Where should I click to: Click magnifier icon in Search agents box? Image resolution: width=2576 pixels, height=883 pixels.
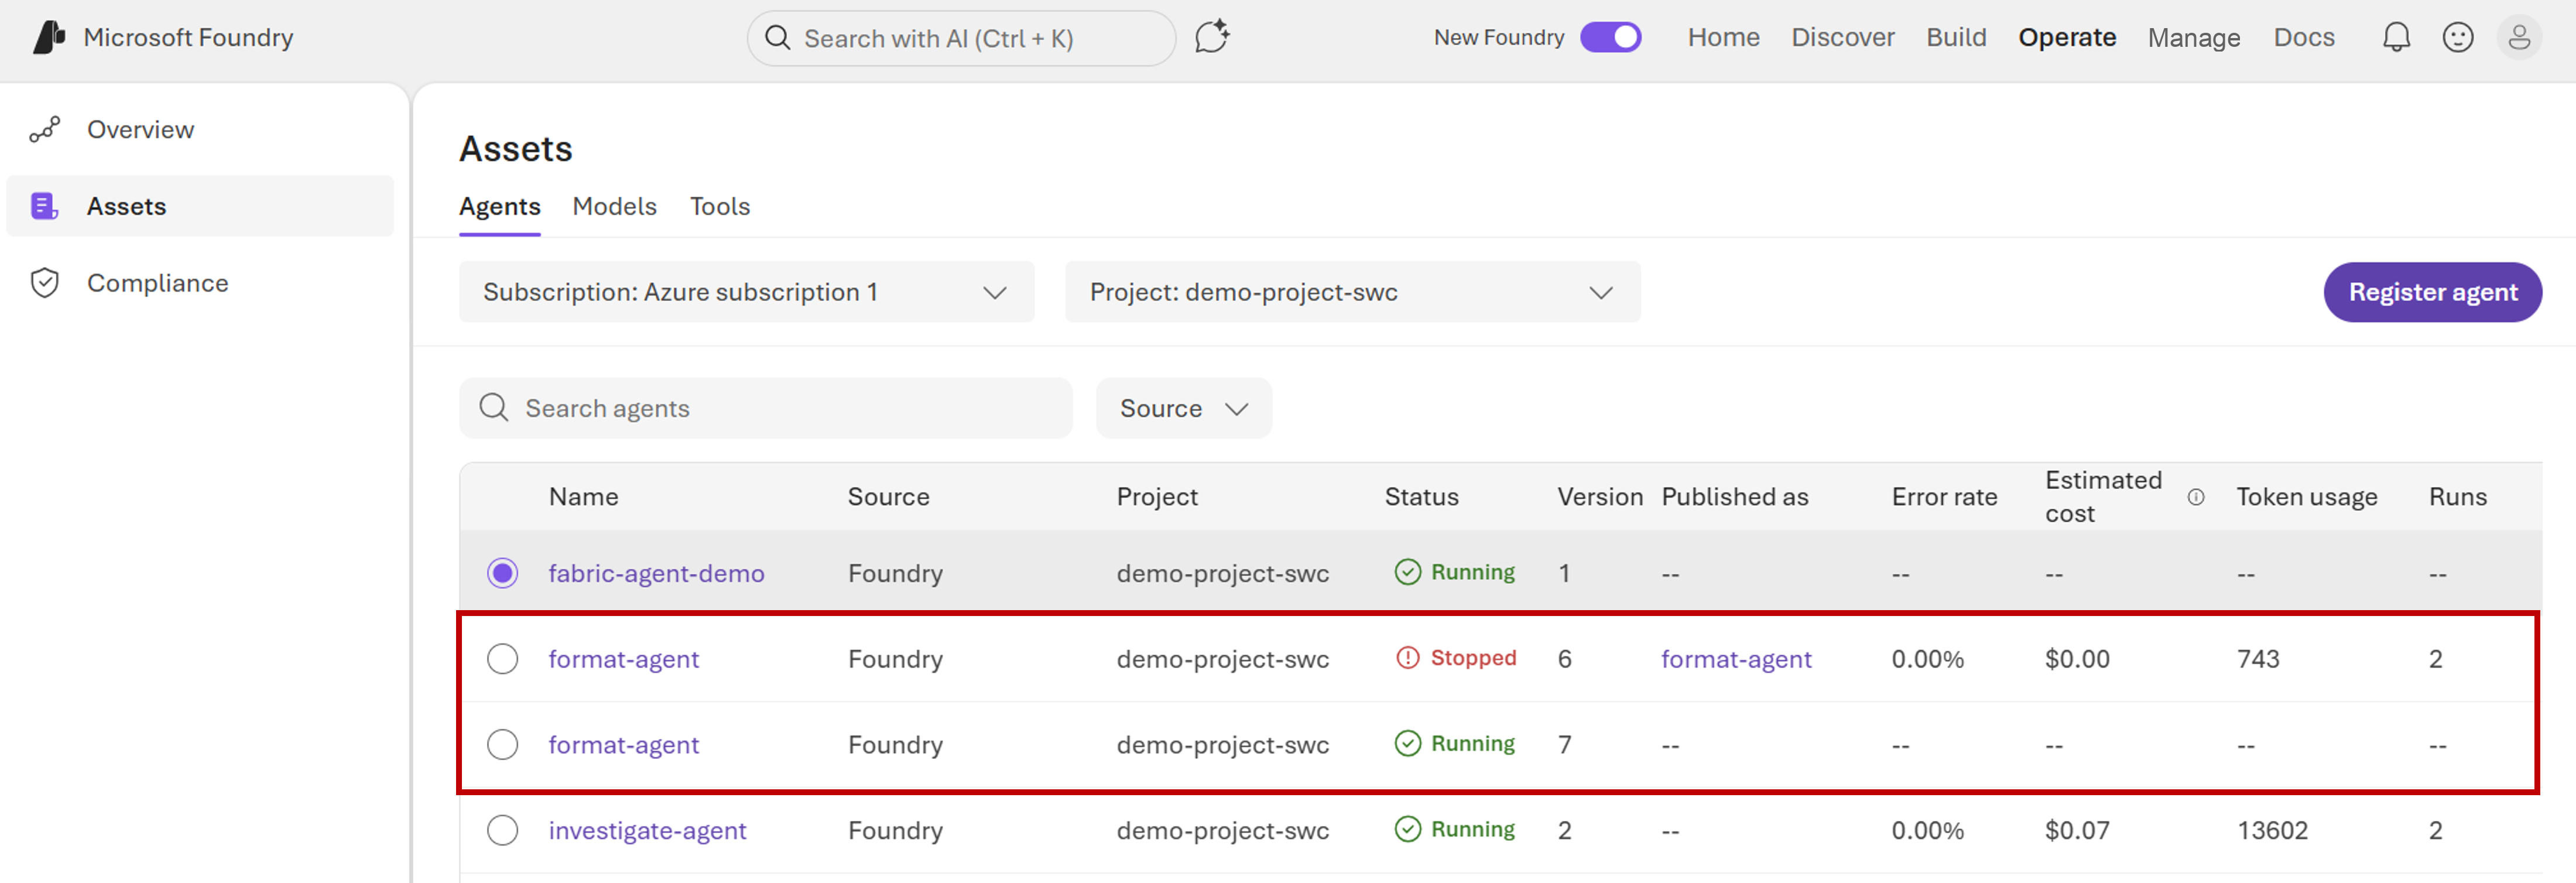point(494,407)
